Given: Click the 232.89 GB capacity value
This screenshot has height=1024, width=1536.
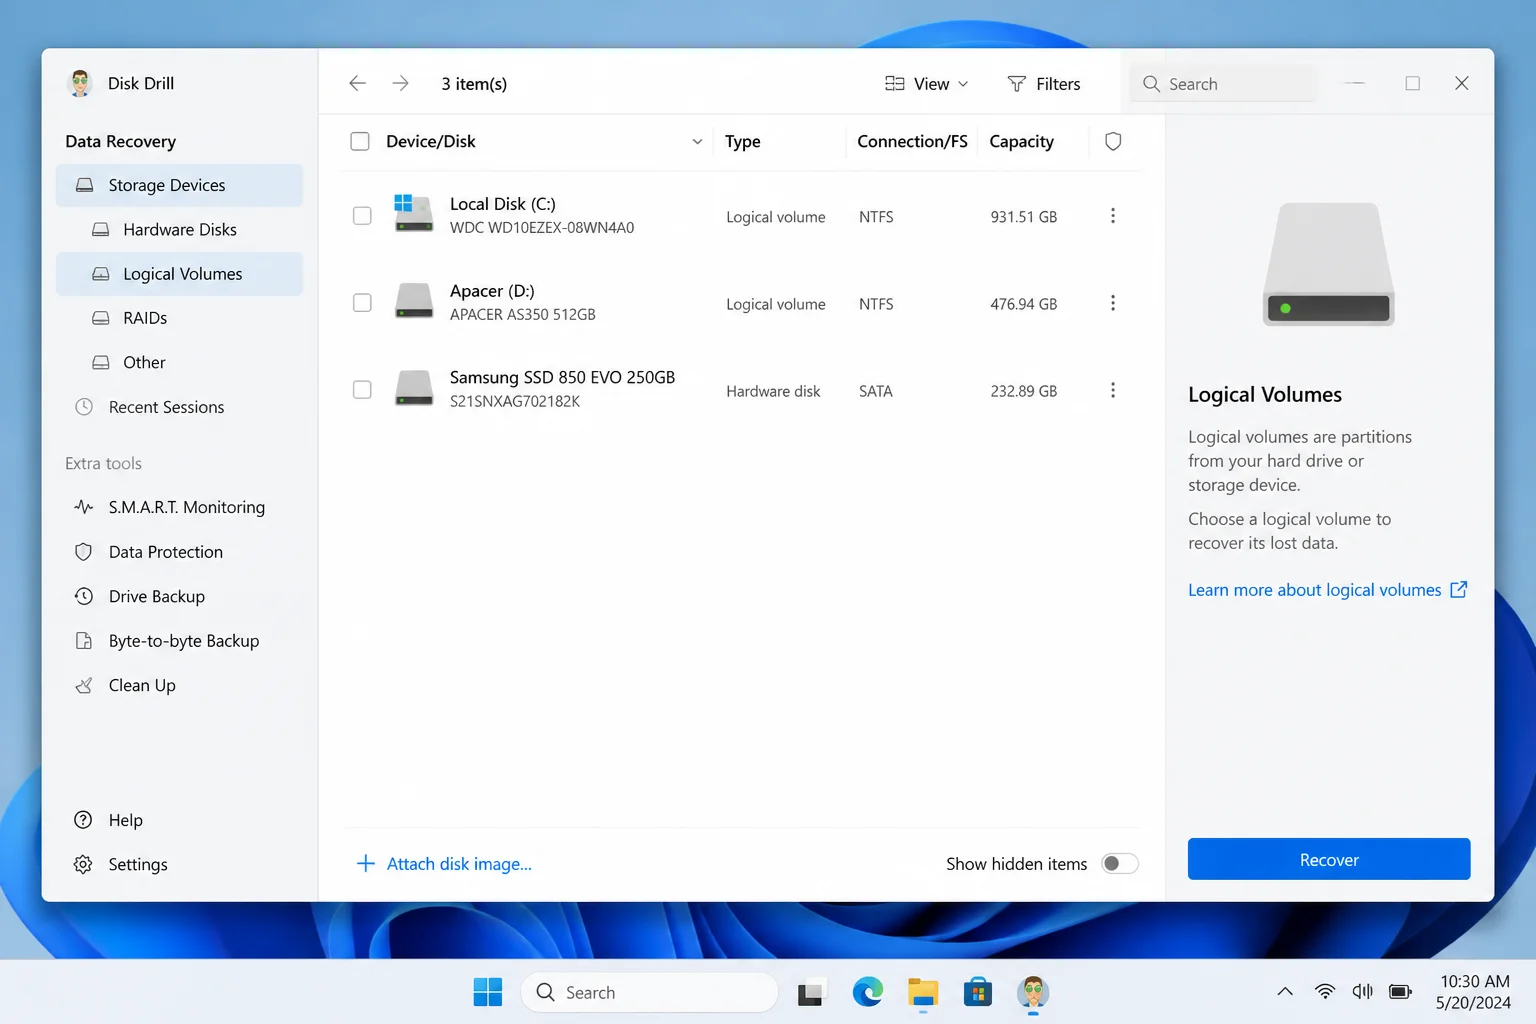Looking at the screenshot, I should [1023, 391].
